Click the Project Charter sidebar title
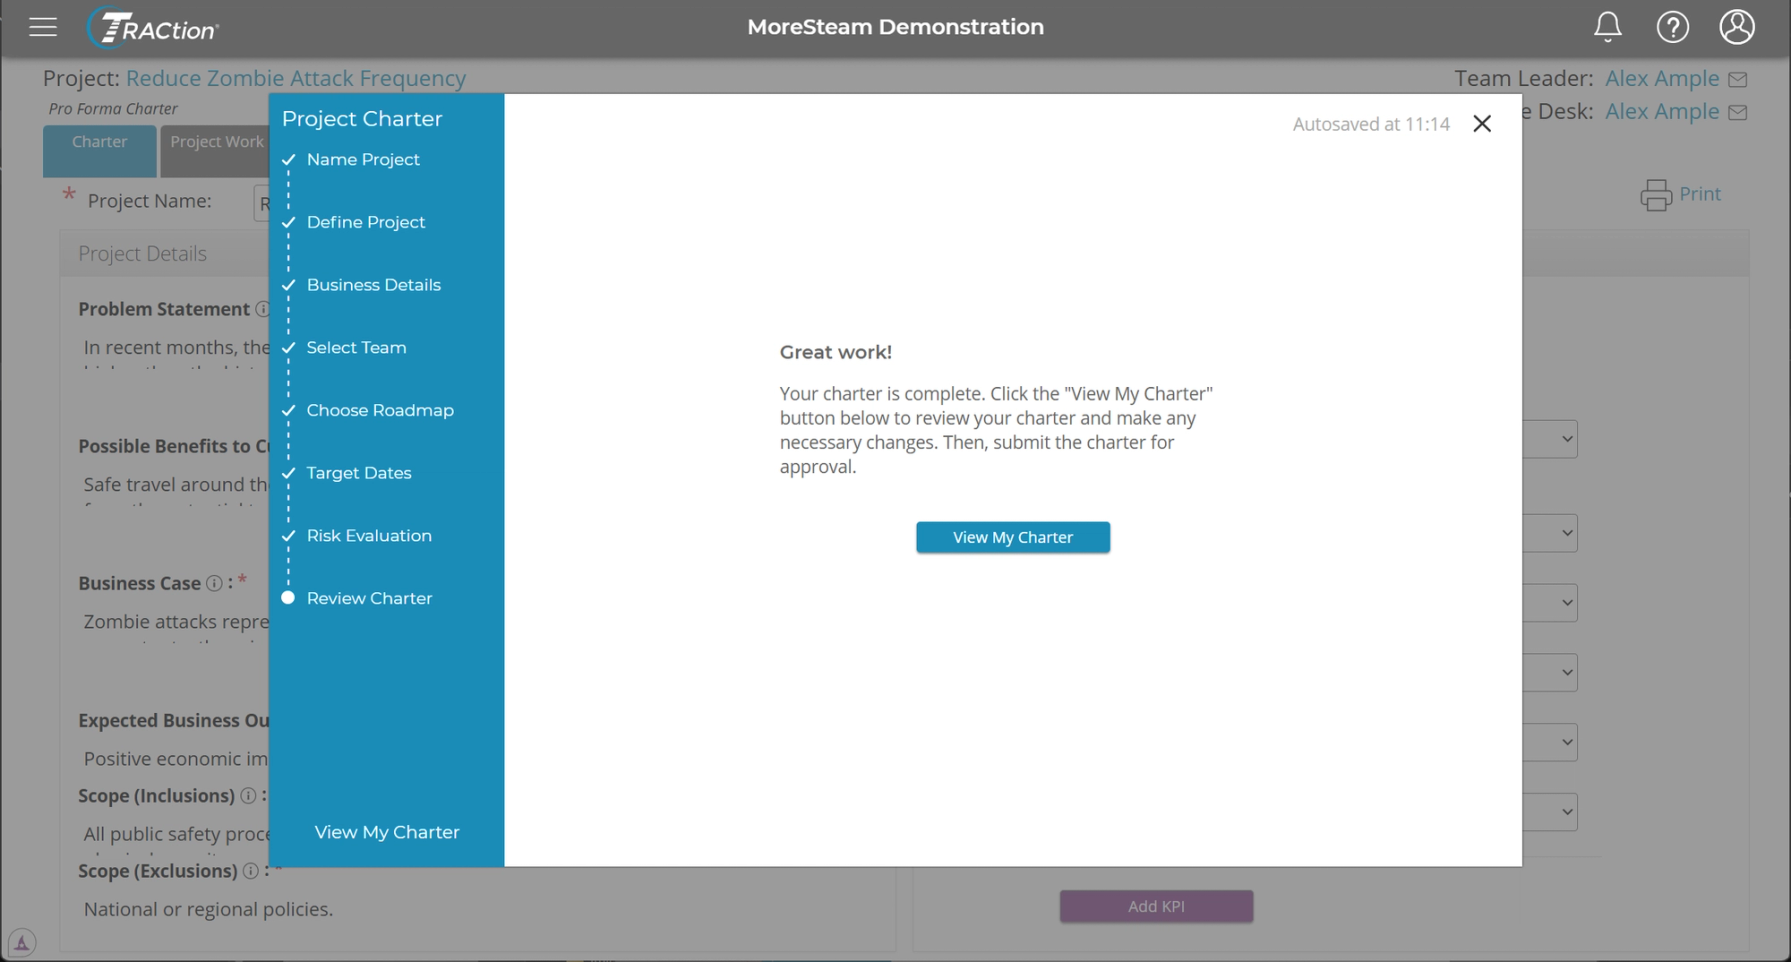This screenshot has height=962, width=1791. pyautogui.click(x=362, y=119)
